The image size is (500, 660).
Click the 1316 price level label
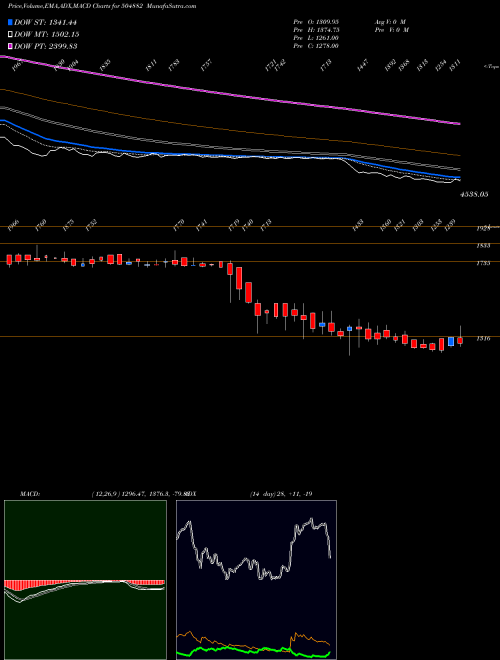[484, 338]
